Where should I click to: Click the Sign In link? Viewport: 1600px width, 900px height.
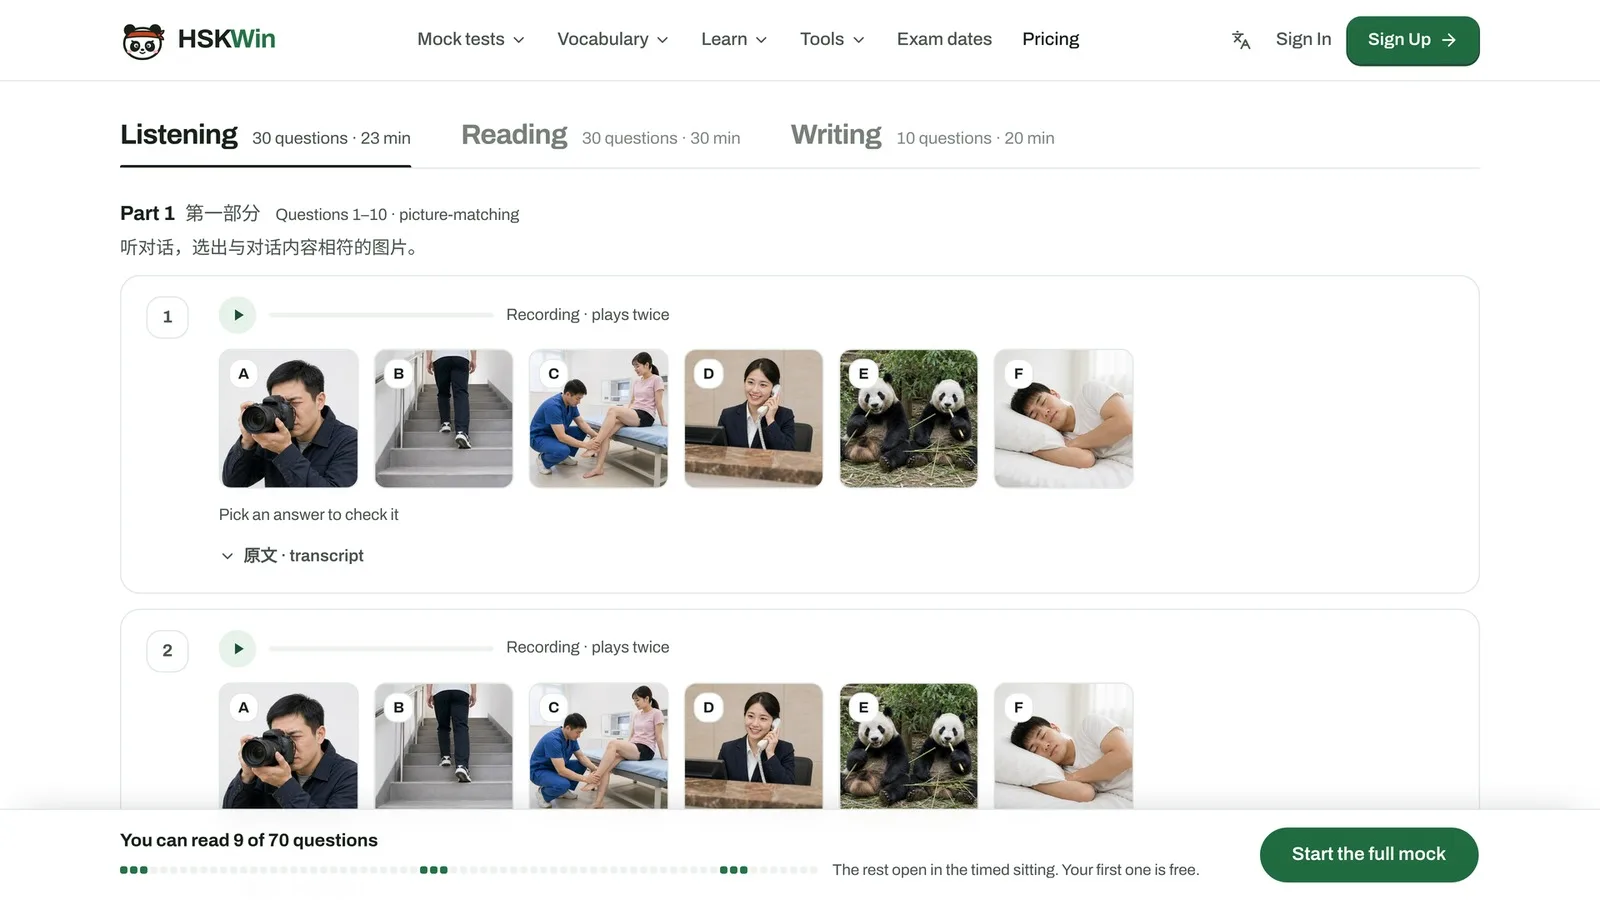(x=1303, y=40)
